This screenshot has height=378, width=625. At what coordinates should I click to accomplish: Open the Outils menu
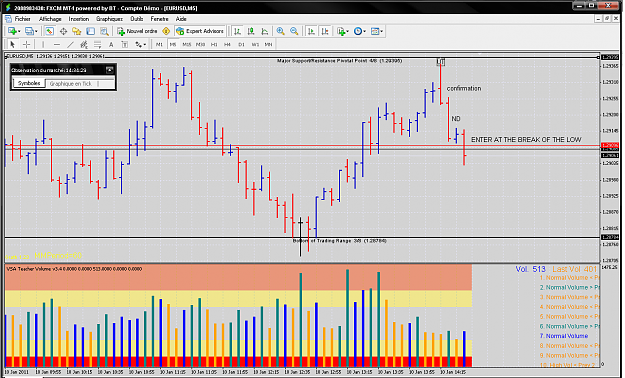click(x=136, y=19)
